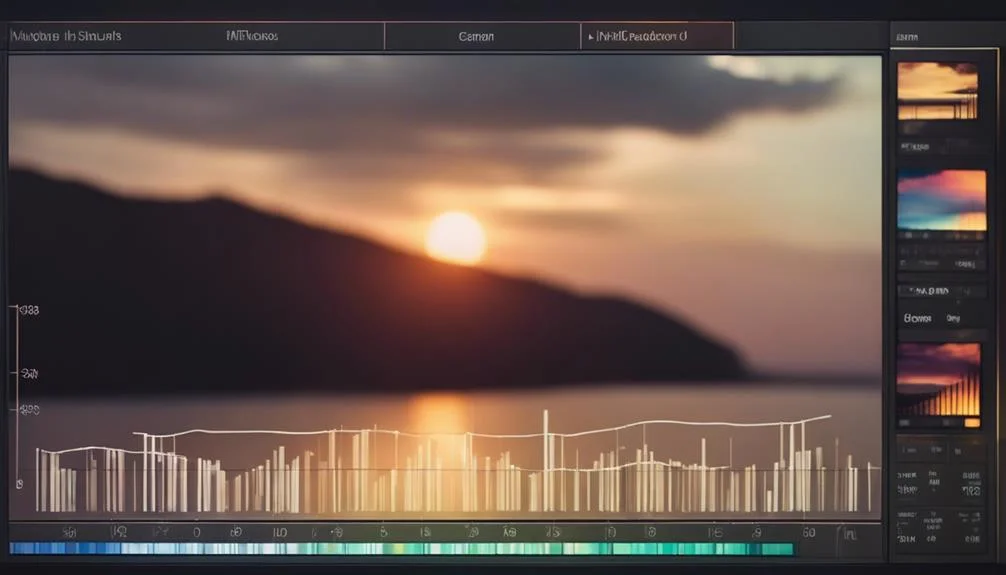This screenshot has width=1006, height=575.
Task: Click the tallest white histogram bar
Action: pyautogui.click(x=546, y=460)
